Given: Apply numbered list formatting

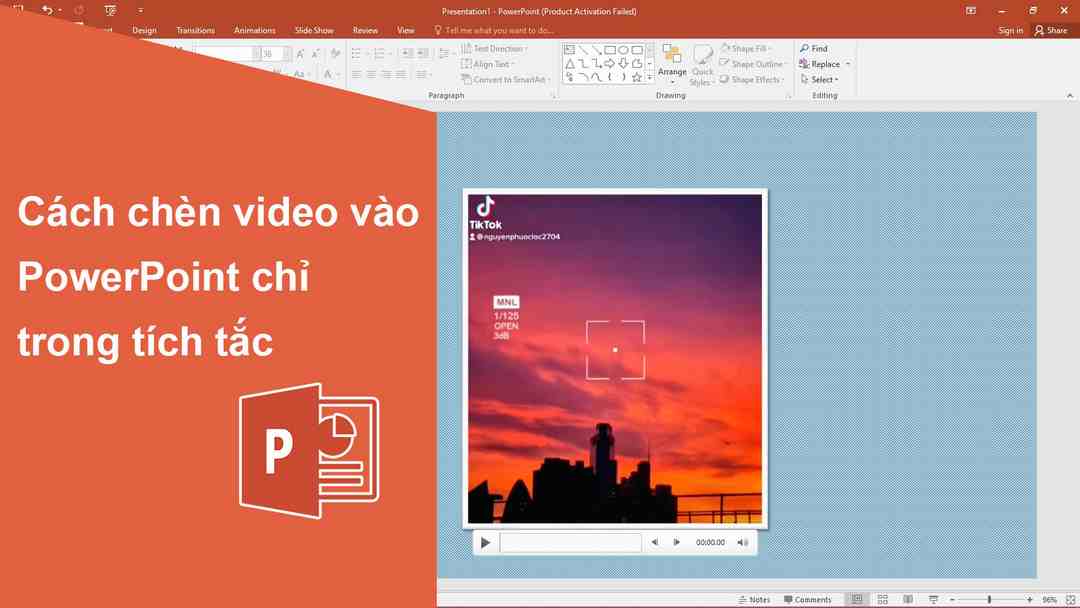Looking at the screenshot, I should coord(381,54).
